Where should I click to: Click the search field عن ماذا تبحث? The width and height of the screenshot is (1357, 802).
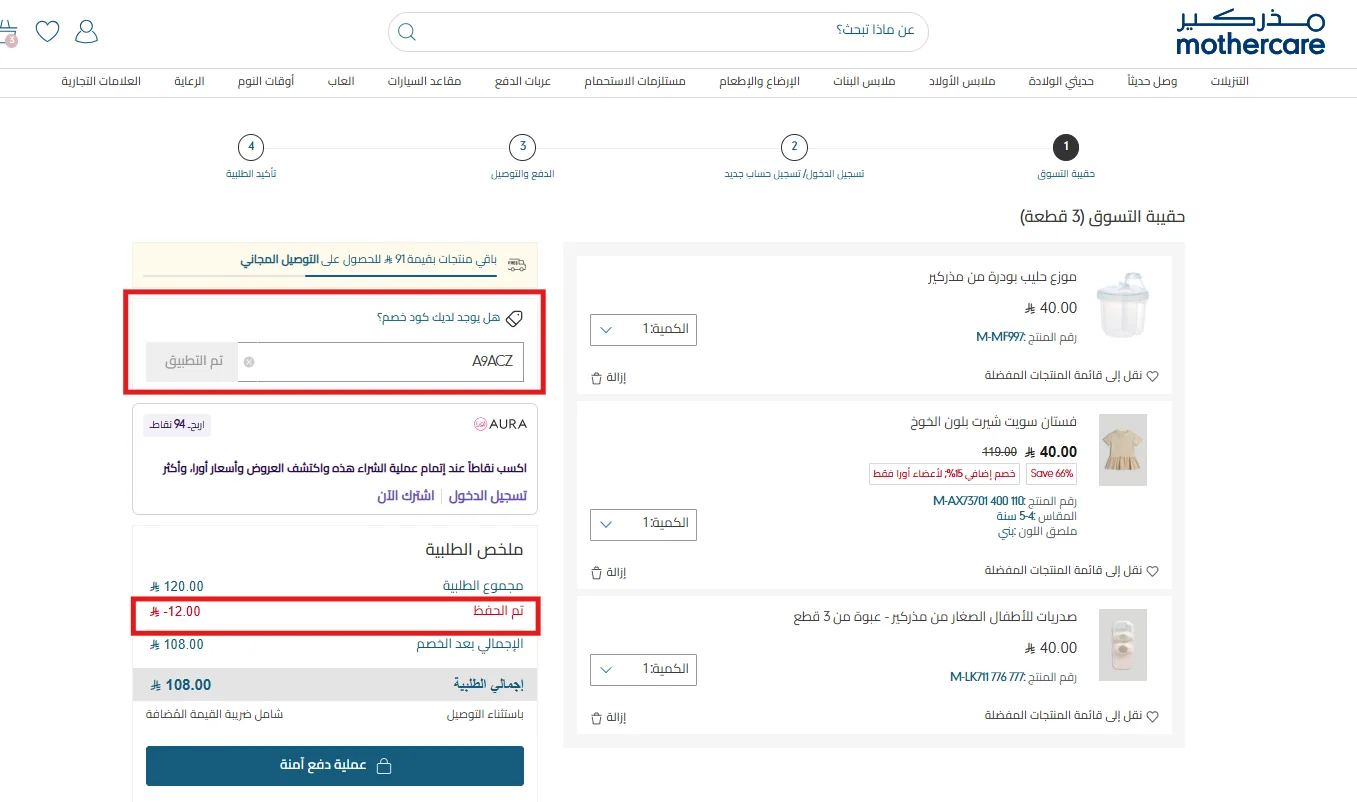click(658, 32)
